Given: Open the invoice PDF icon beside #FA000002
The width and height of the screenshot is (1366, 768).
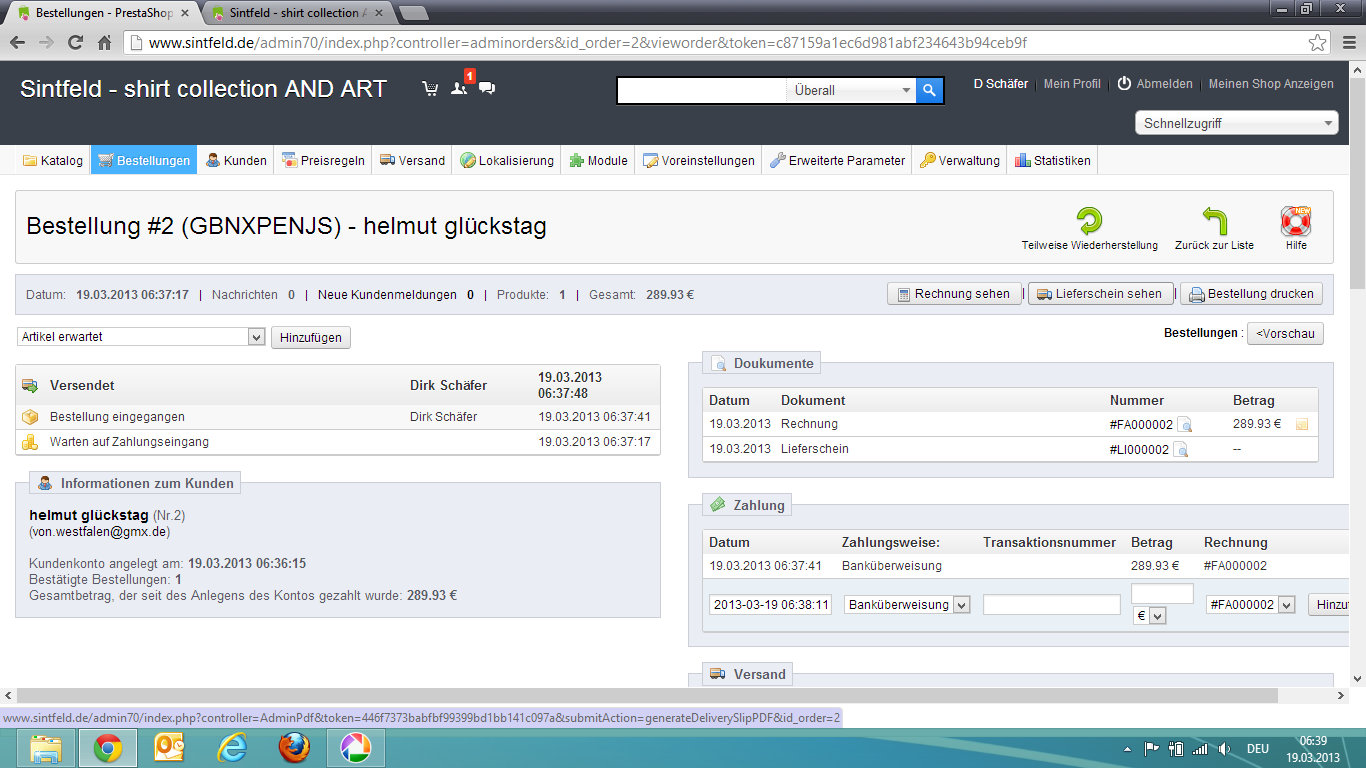Looking at the screenshot, I should (1184, 425).
